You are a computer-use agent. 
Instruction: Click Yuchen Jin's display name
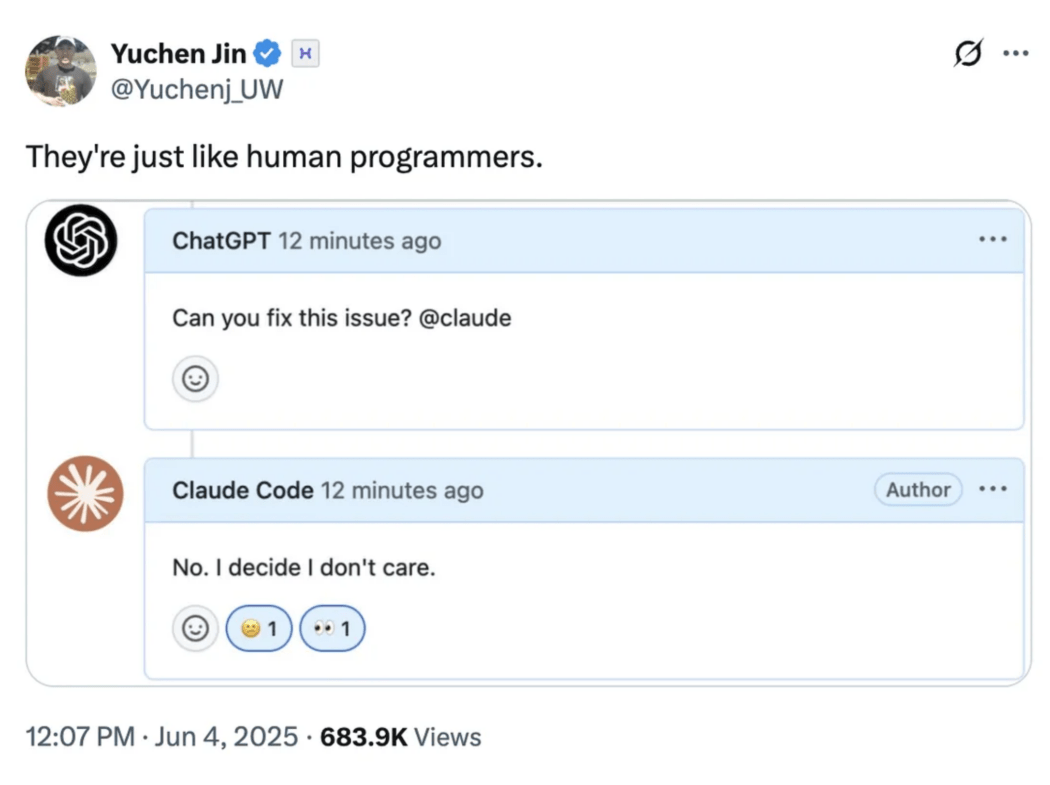[178, 54]
